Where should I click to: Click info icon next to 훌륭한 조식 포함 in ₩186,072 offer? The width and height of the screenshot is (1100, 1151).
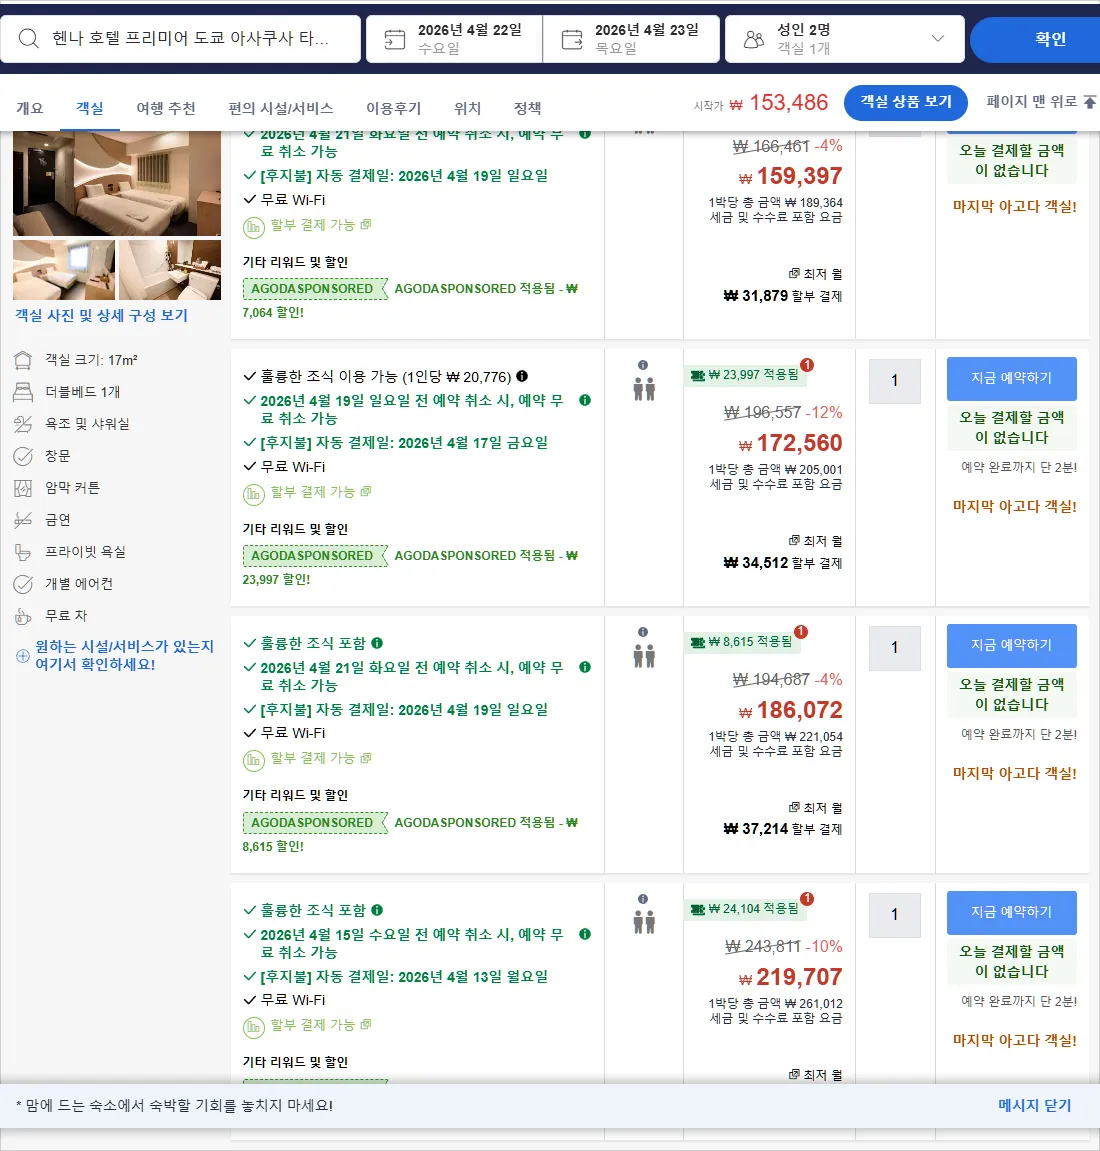[x=377, y=643]
